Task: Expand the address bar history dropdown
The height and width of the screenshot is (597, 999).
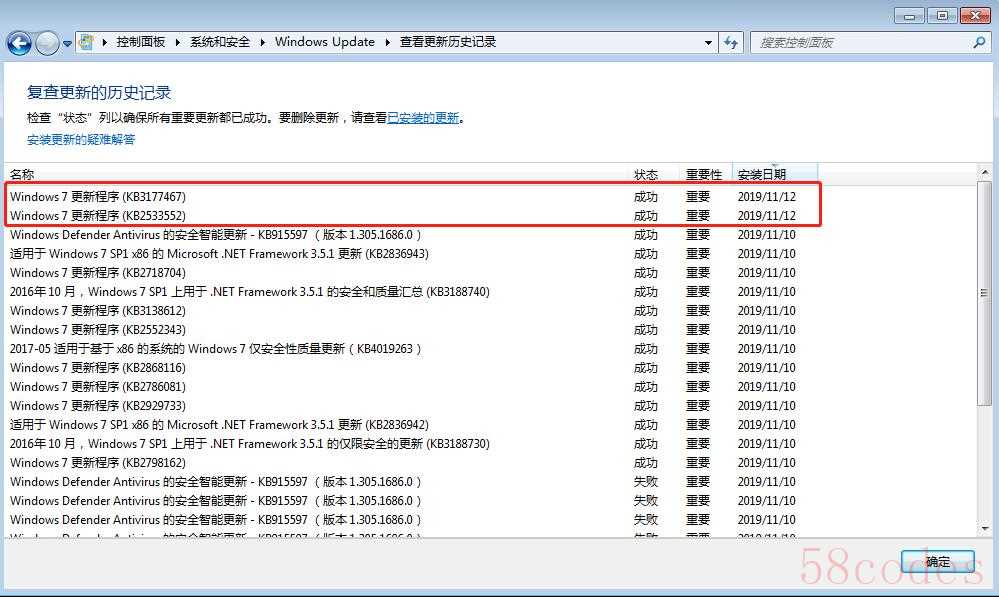Action: tap(708, 43)
